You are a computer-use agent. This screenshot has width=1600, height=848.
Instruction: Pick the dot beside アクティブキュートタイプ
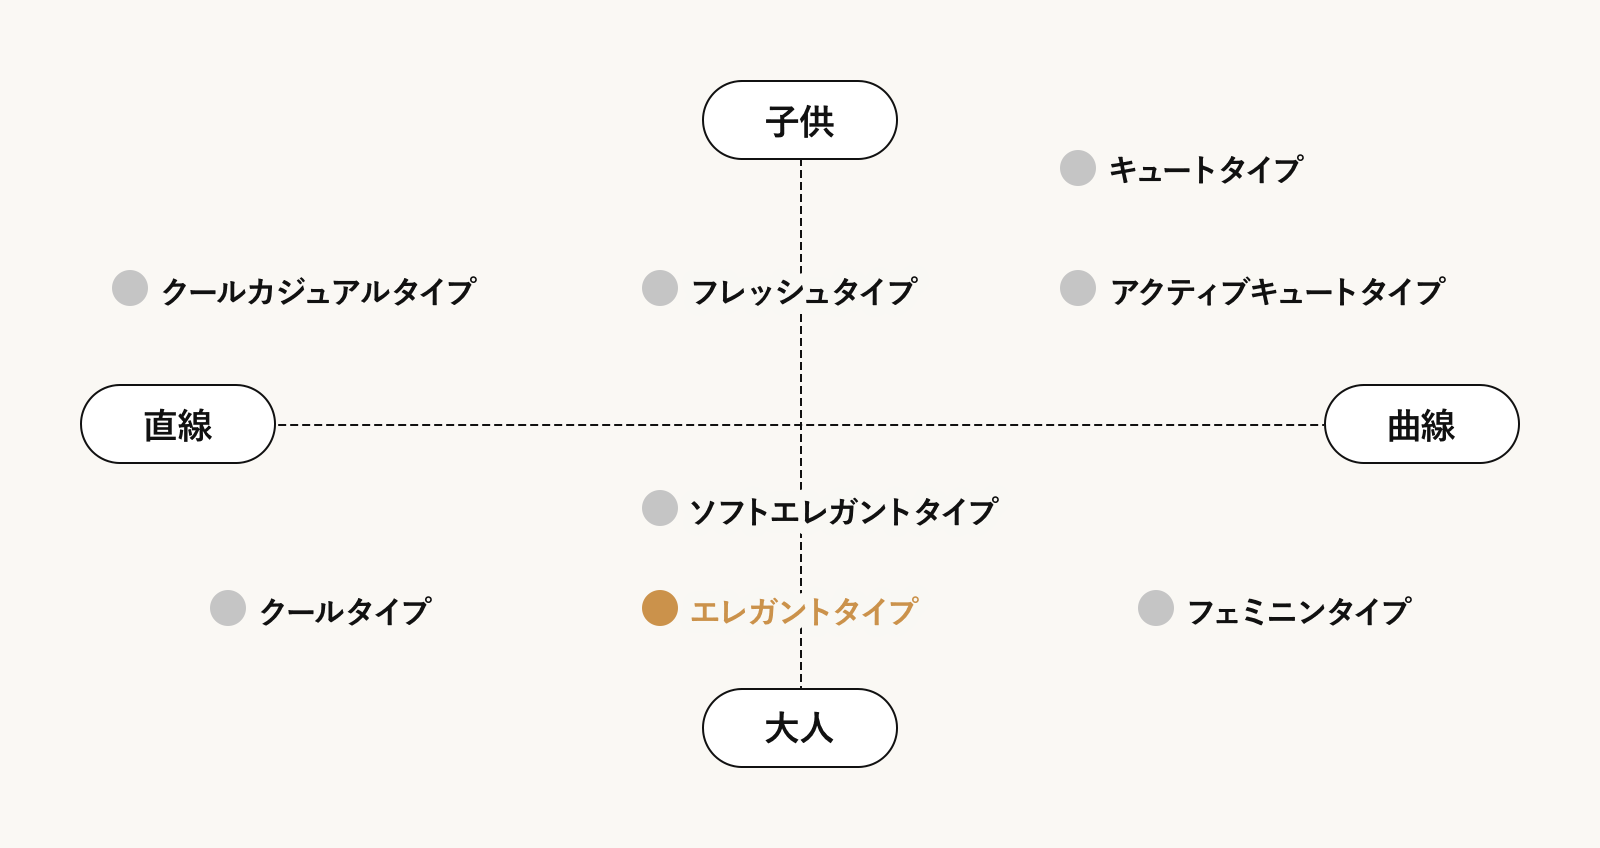coord(1078,288)
